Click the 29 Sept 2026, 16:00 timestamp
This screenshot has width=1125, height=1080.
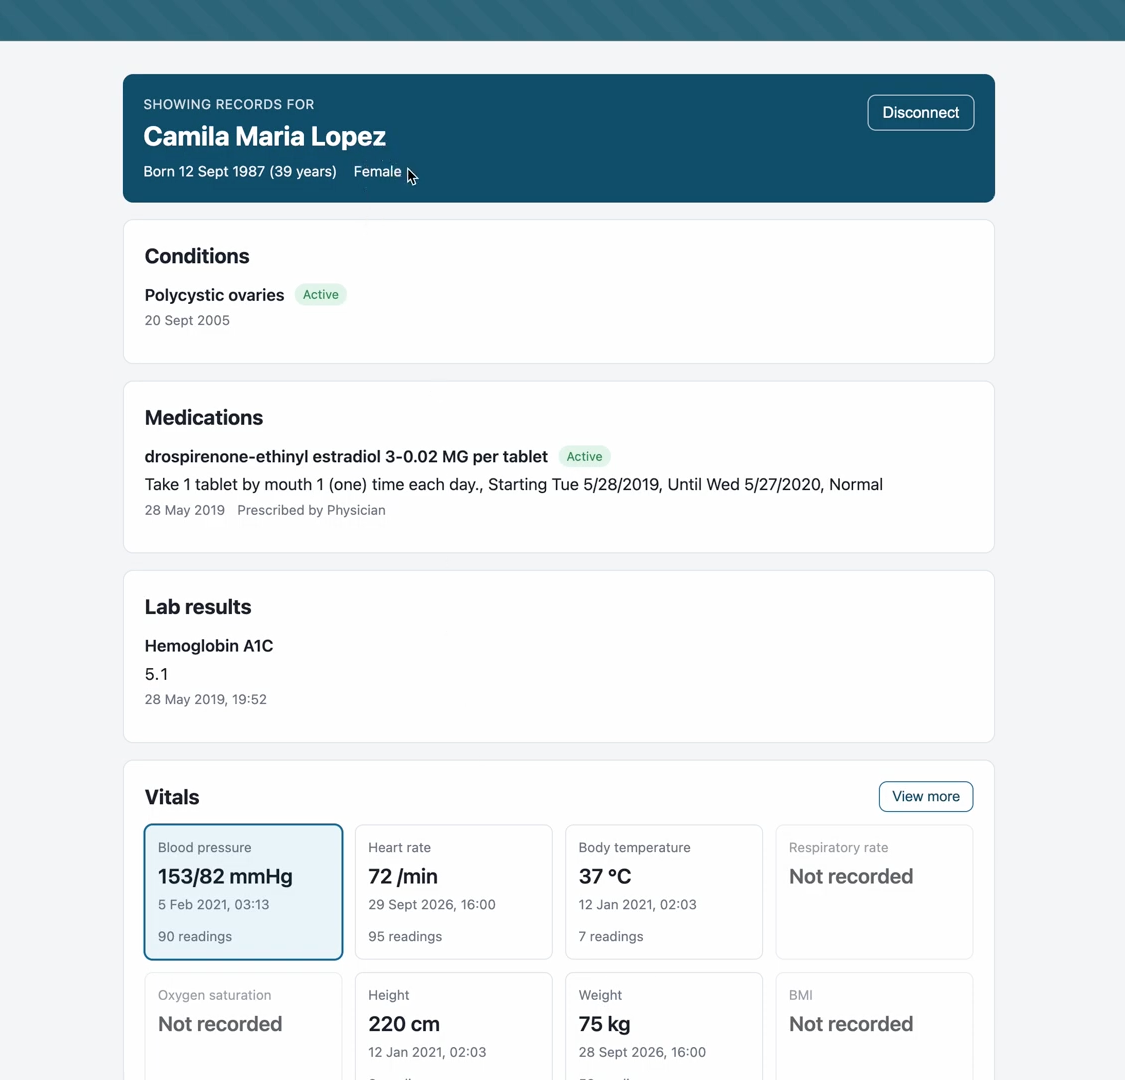[432, 905]
